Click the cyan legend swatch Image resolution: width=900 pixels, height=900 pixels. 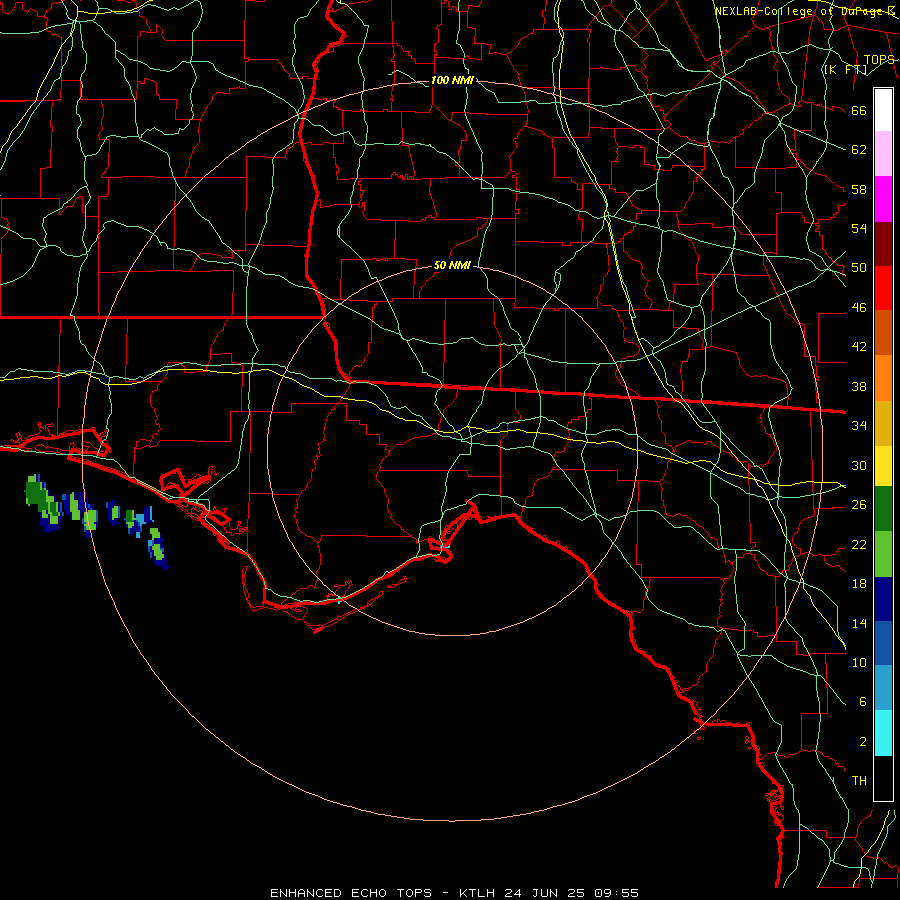click(883, 733)
